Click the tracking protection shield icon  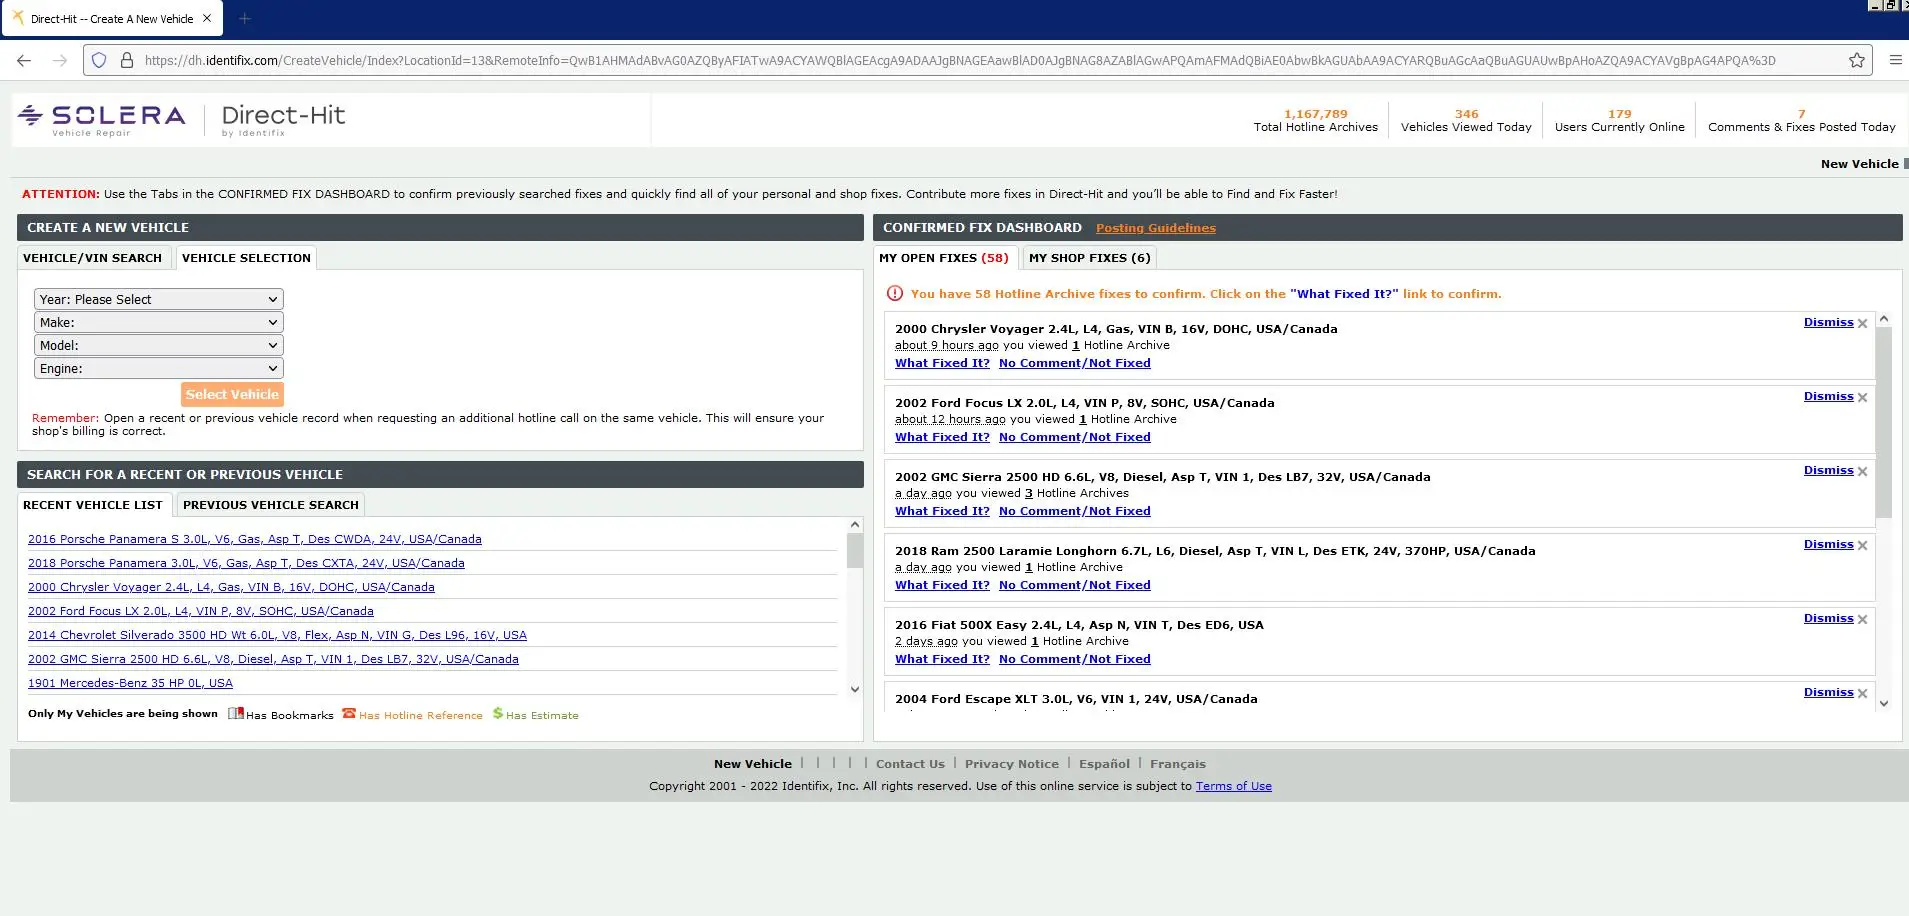click(99, 60)
